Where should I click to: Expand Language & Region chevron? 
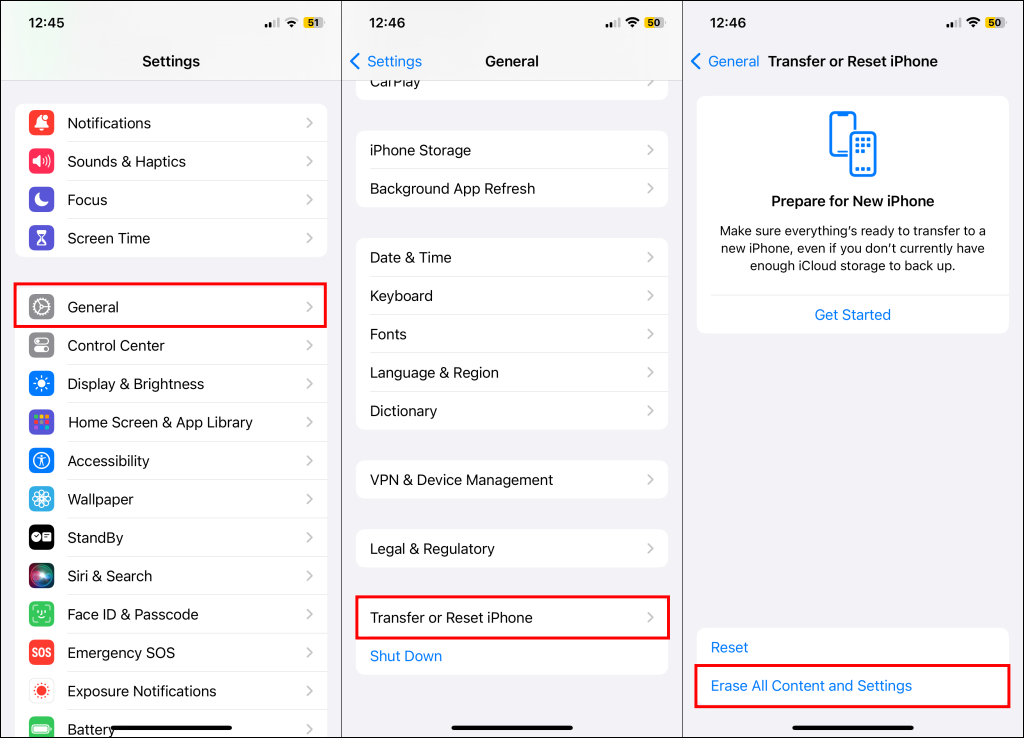click(x=650, y=372)
